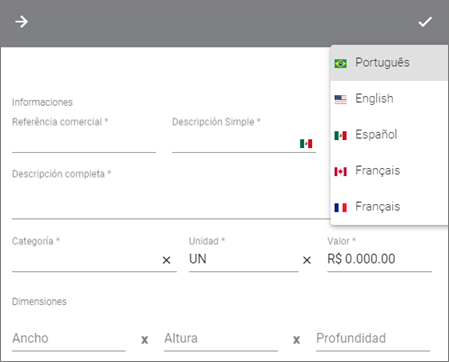449x362 pixels.
Task: Clear the Categoría field with X
Action: (x=166, y=260)
